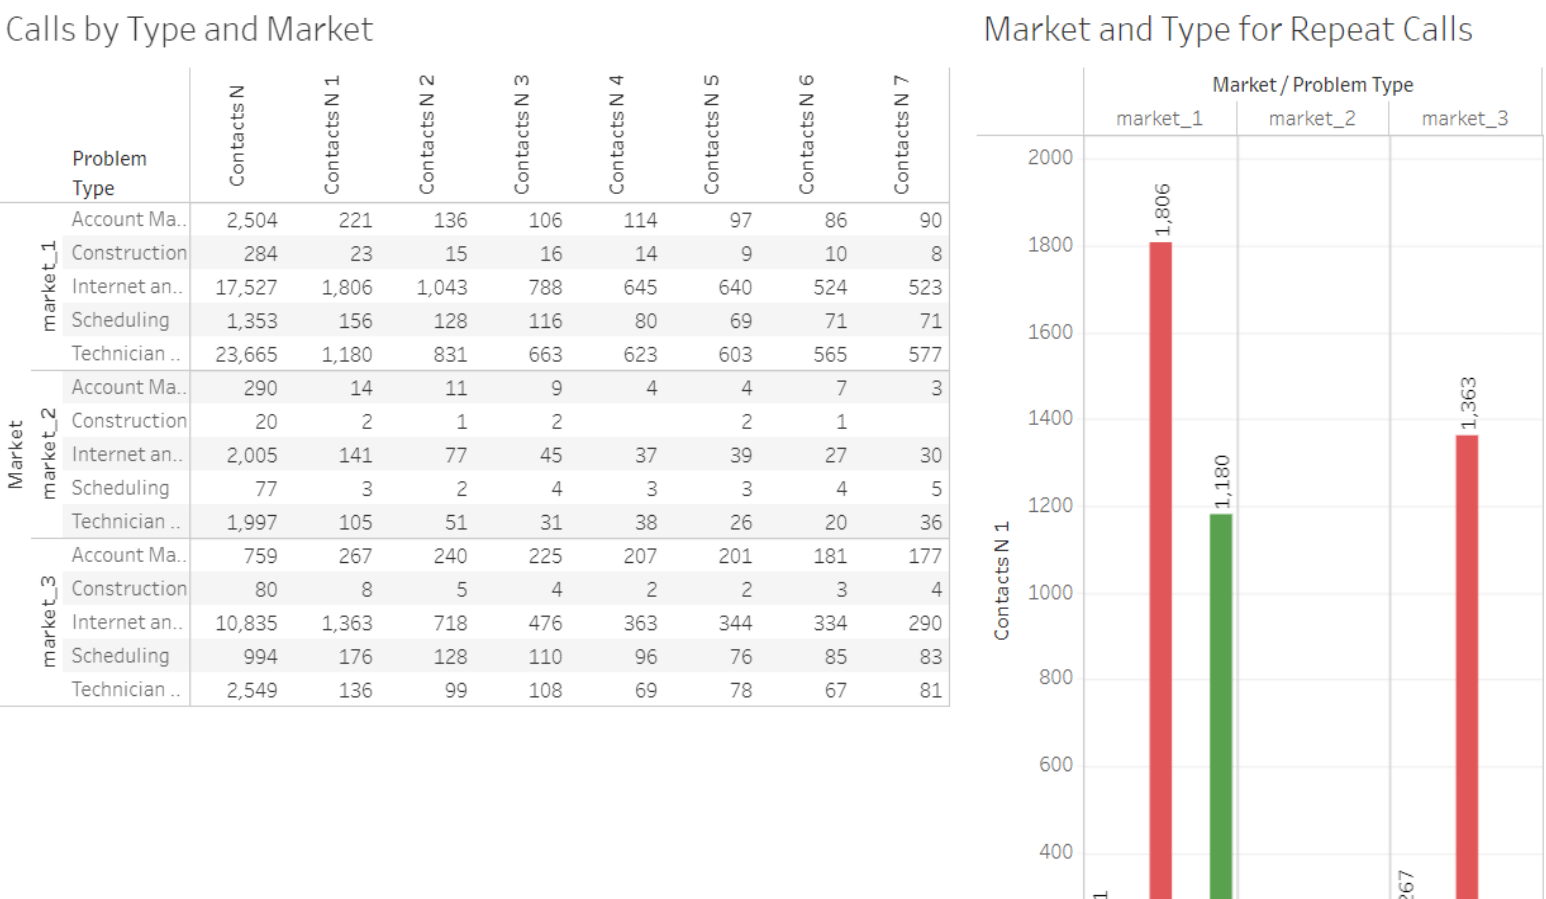Click the vertical market_3 row group label
The image size is (1546, 899).
(48, 622)
